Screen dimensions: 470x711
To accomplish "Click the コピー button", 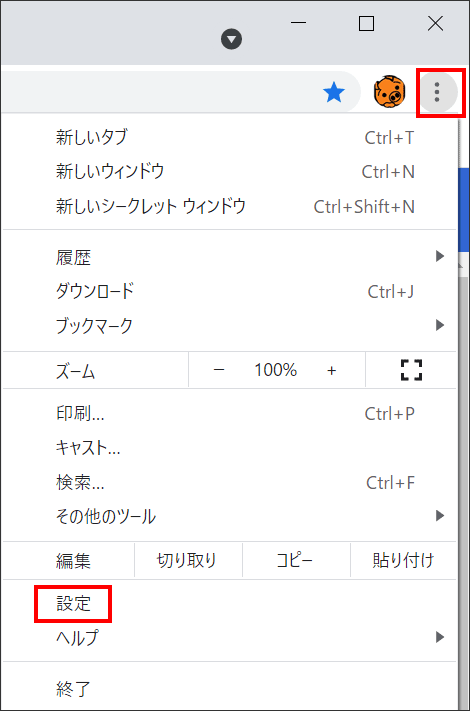I will click(296, 560).
